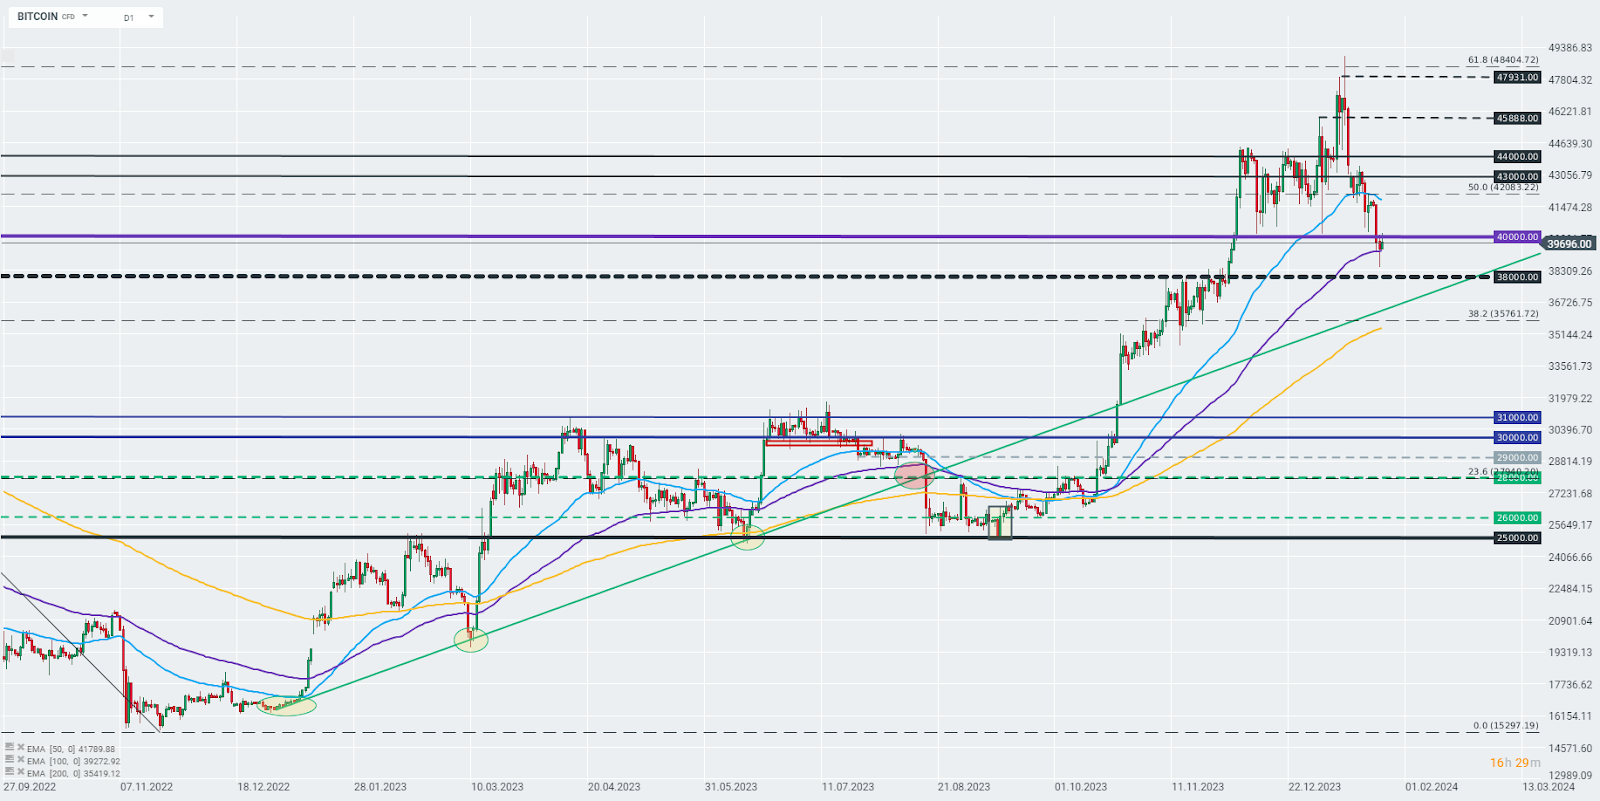The width and height of the screenshot is (1600, 801).
Task: Click the 25000.00 black support label
Action: (x=1517, y=538)
